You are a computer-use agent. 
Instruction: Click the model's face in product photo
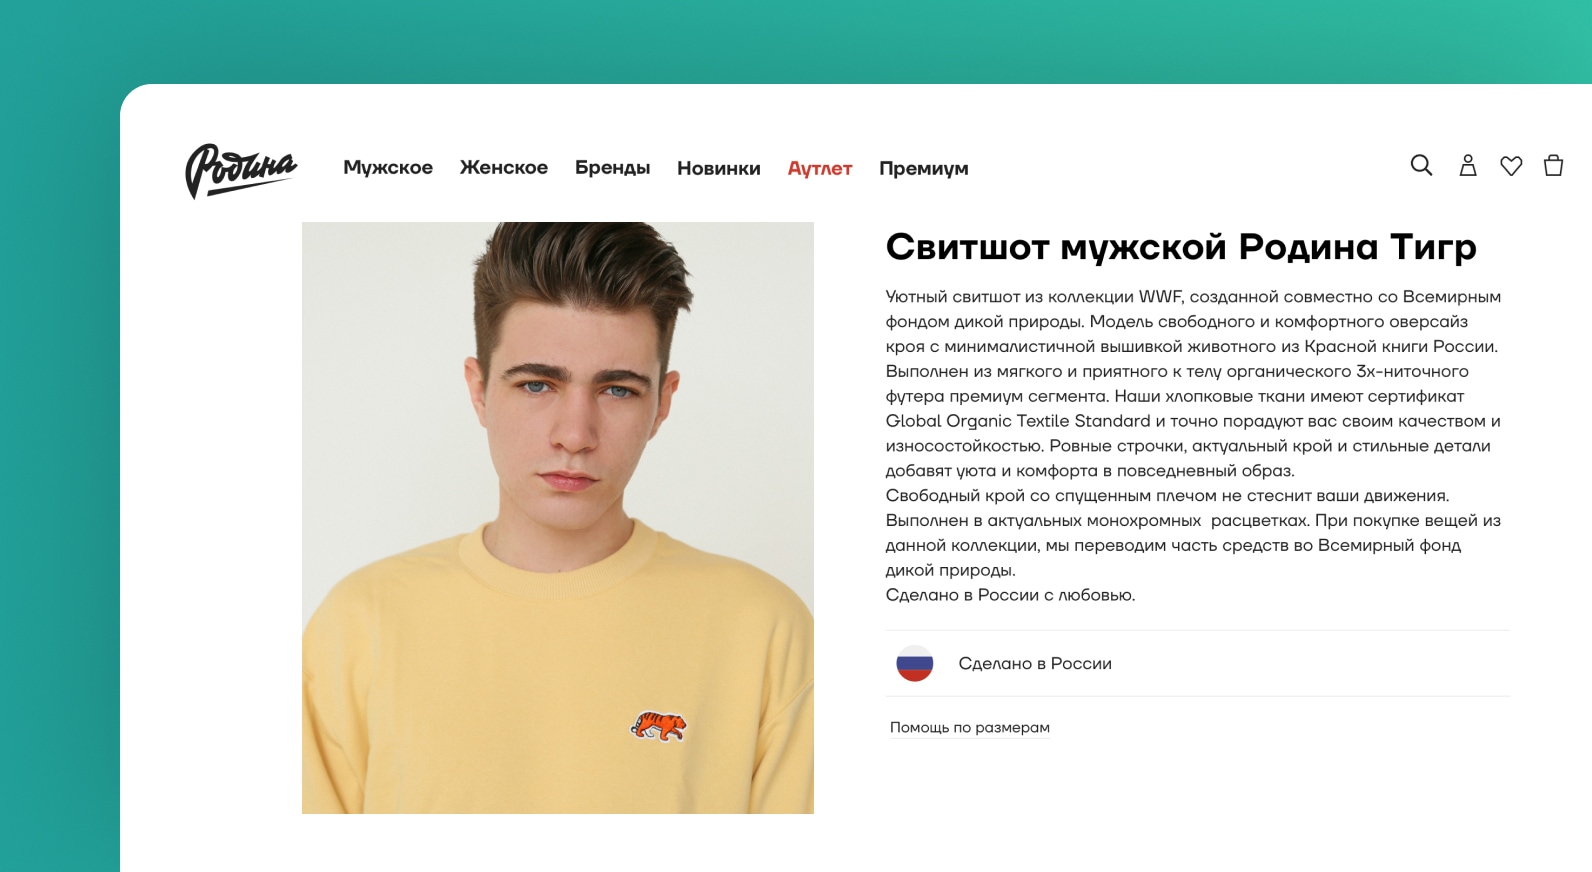(578, 400)
